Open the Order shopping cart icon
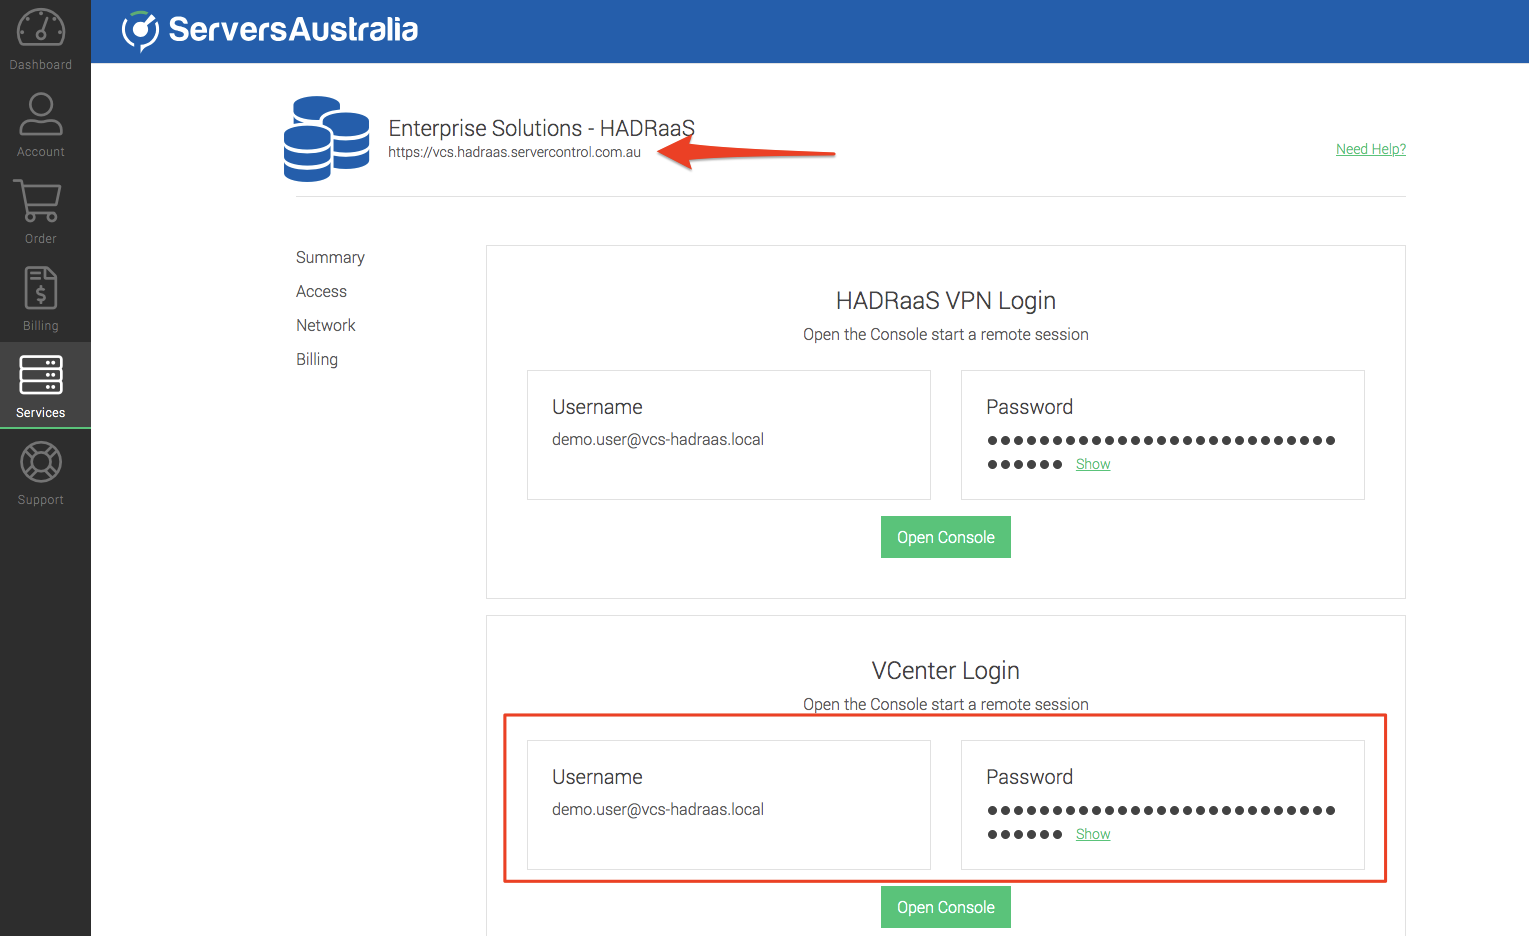The height and width of the screenshot is (936, 1529). (38, 201)
